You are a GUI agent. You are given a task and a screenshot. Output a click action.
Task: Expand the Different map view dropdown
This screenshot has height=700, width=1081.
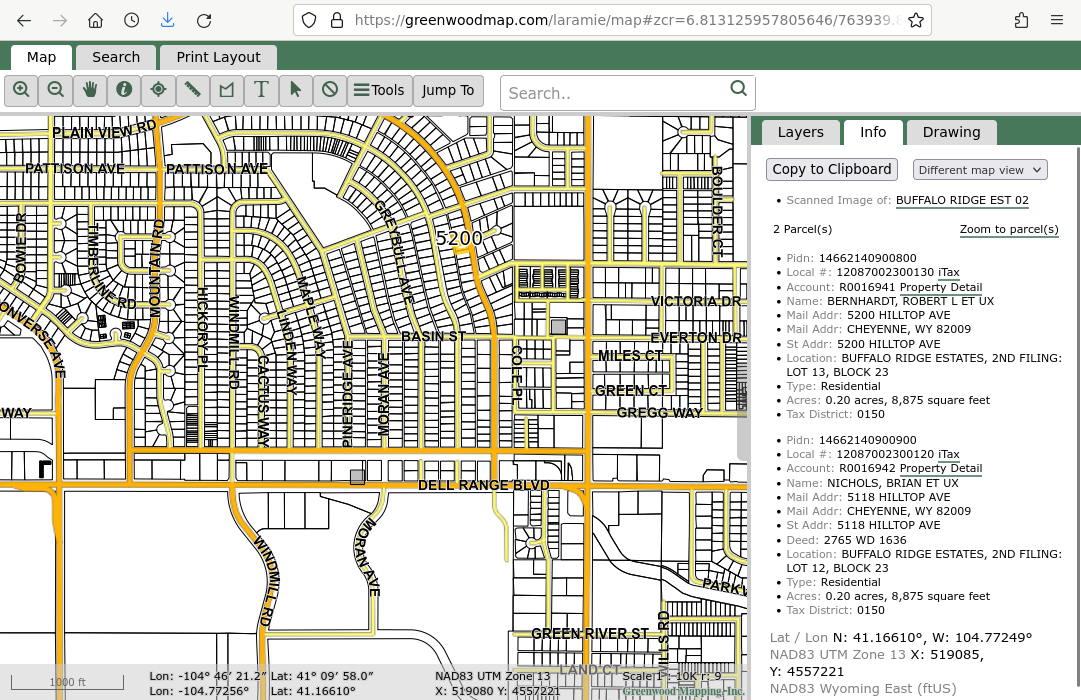[x=980, y=170]
